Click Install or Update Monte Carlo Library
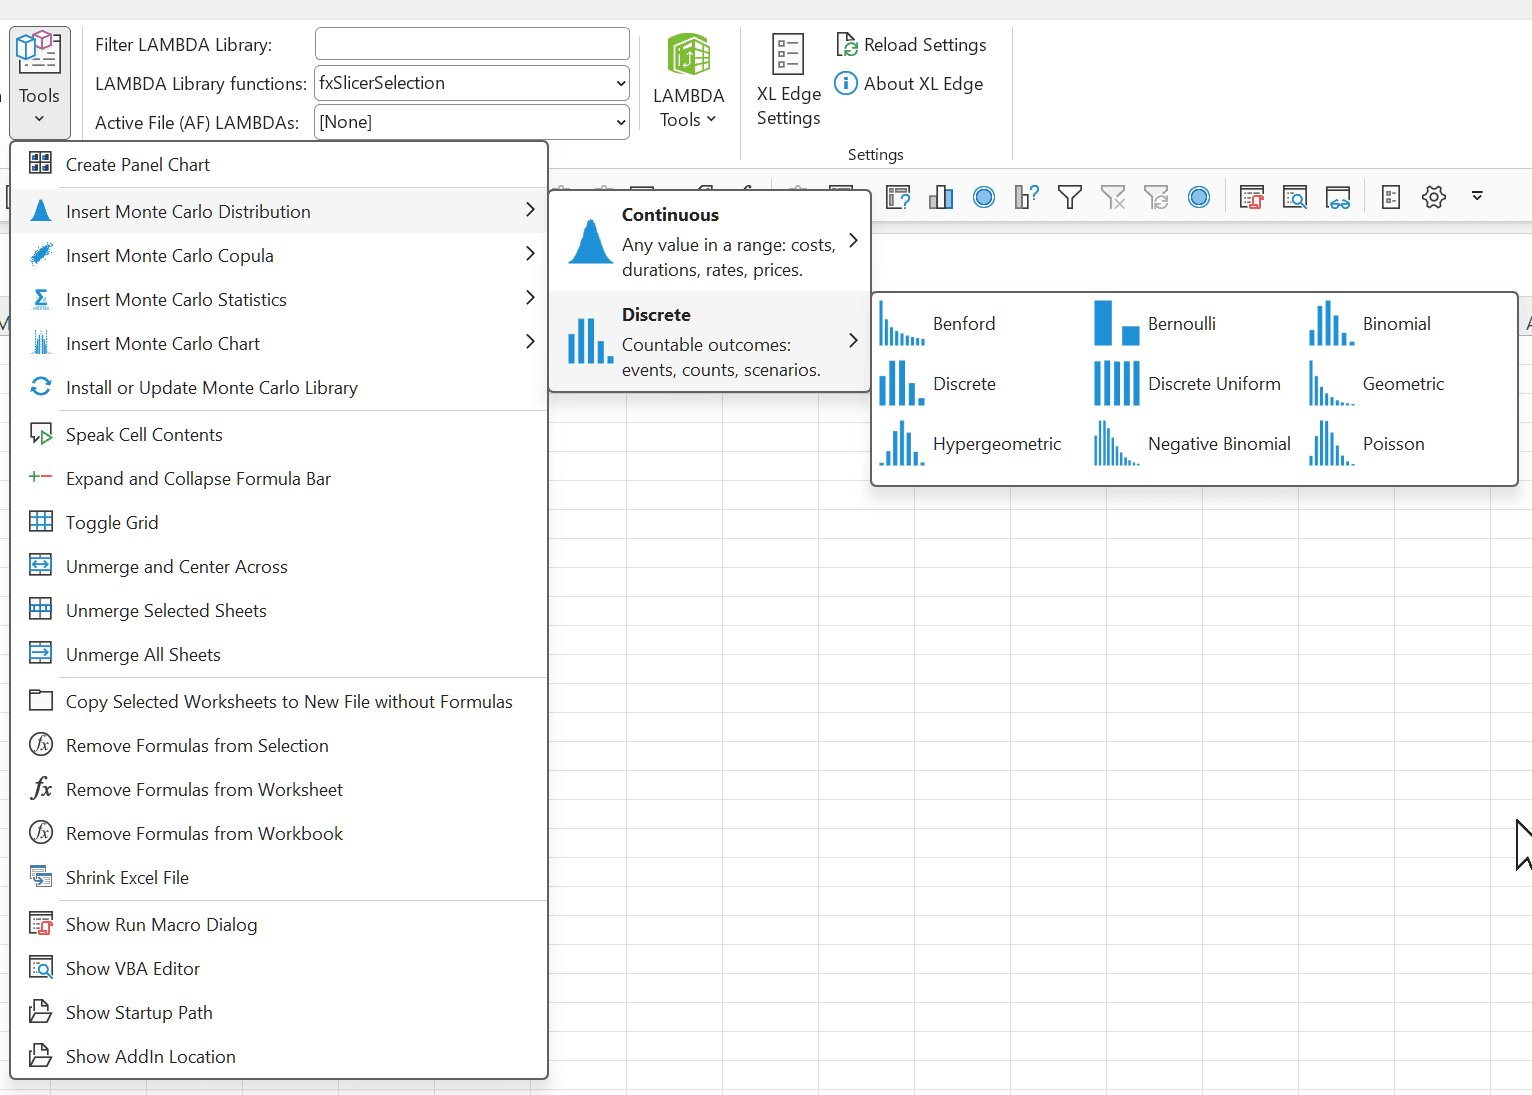1532x1095 pixels. pos(279,387)
